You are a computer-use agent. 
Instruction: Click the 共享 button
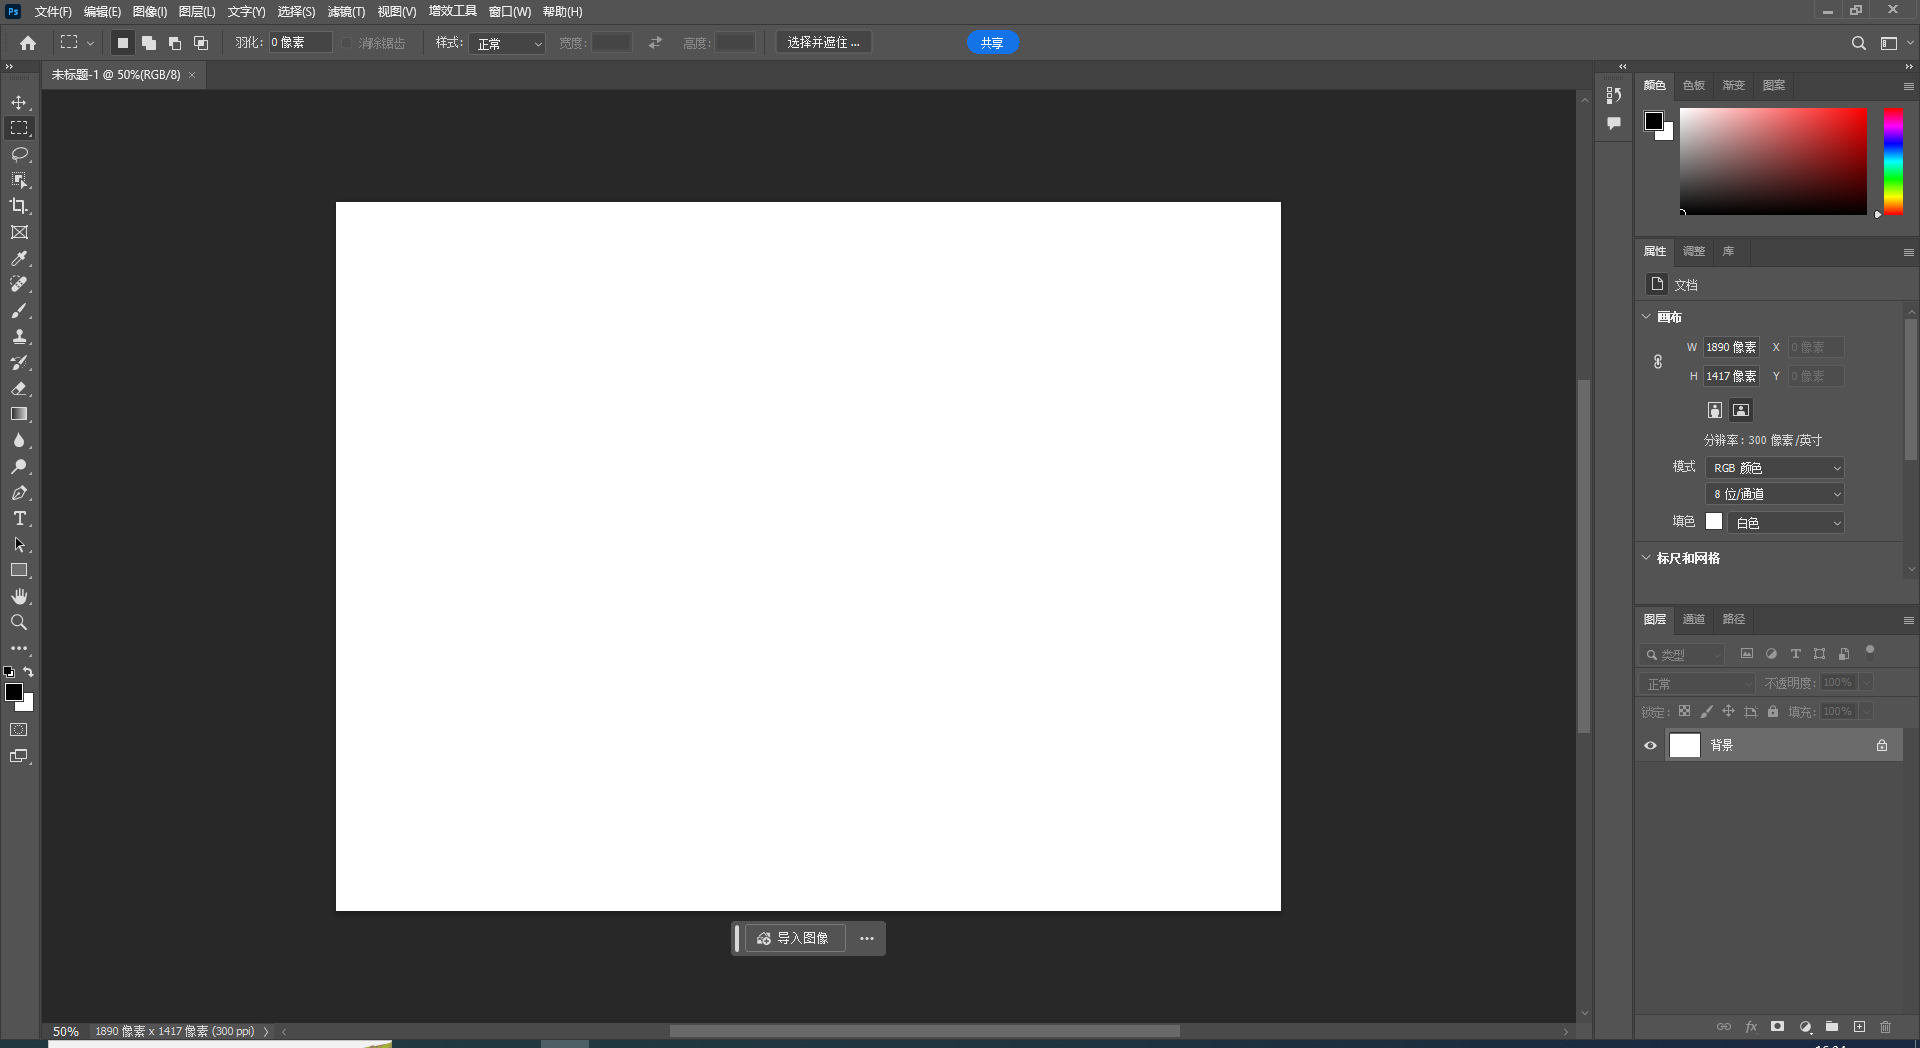point(991,42)
